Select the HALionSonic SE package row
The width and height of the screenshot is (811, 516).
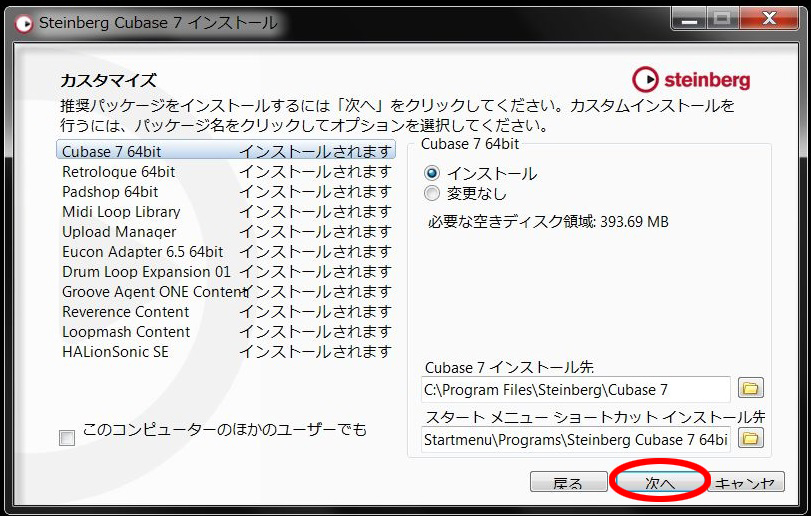226,352
